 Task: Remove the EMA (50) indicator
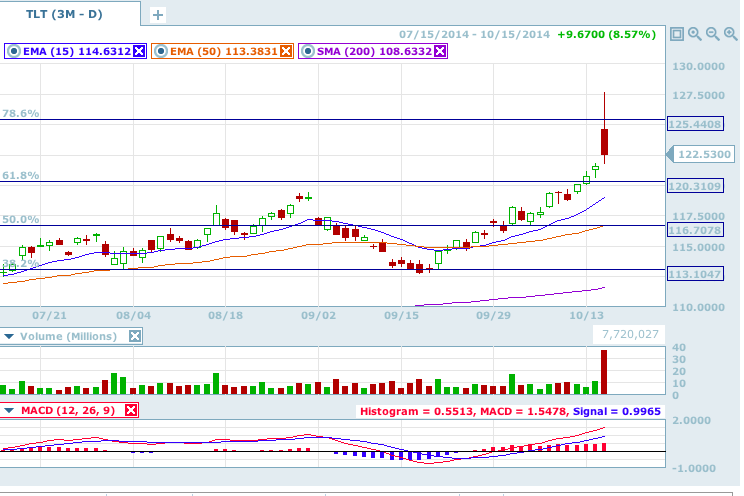pos(286,51)
